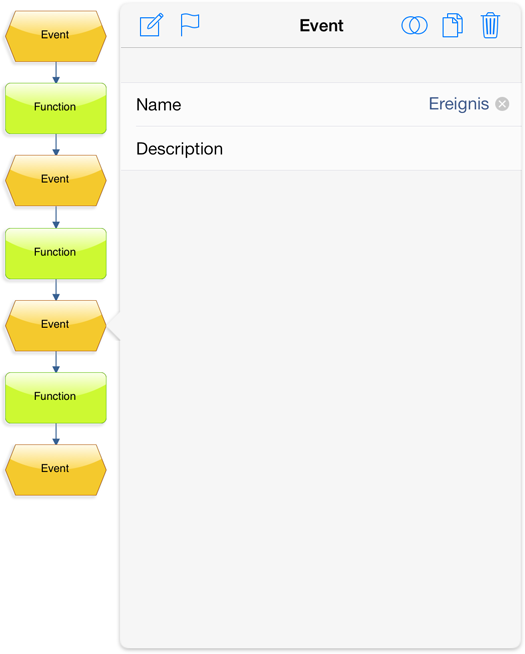Select the arrow above the bottom Event
Viewport: 525px width, 654px height.
pyautogui.click(x=56, y=434)
